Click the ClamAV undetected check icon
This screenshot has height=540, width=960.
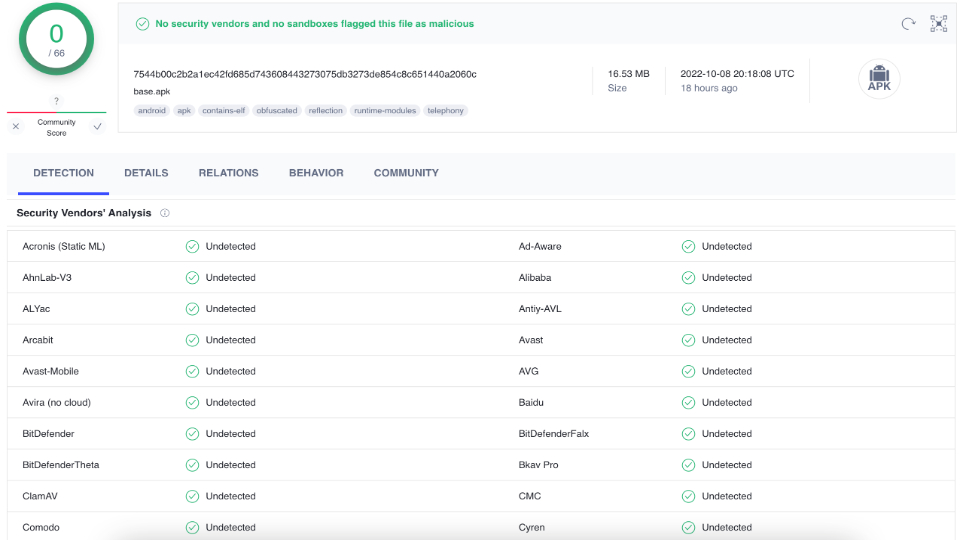point(192,497)
